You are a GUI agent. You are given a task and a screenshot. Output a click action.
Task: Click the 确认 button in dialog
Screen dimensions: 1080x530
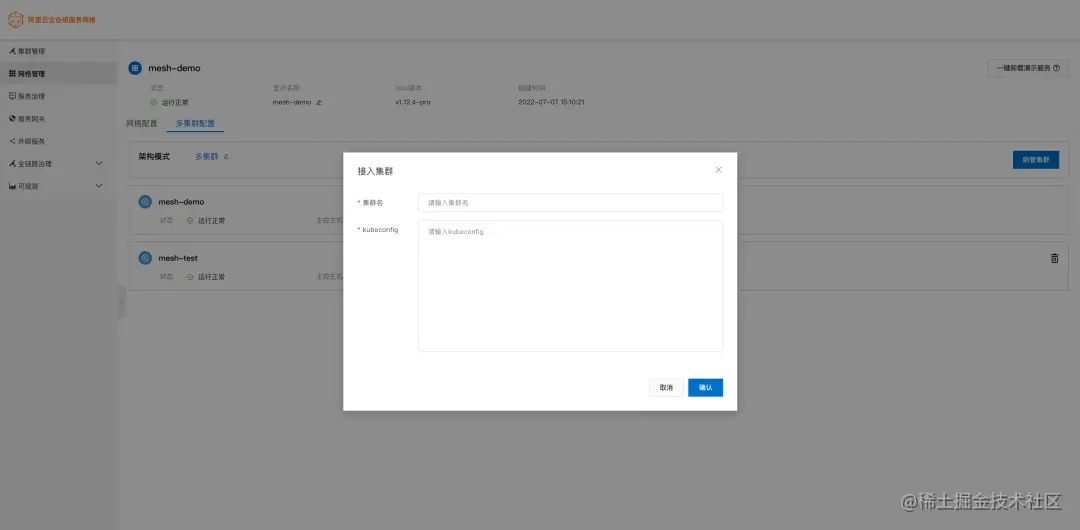point(705,387)
